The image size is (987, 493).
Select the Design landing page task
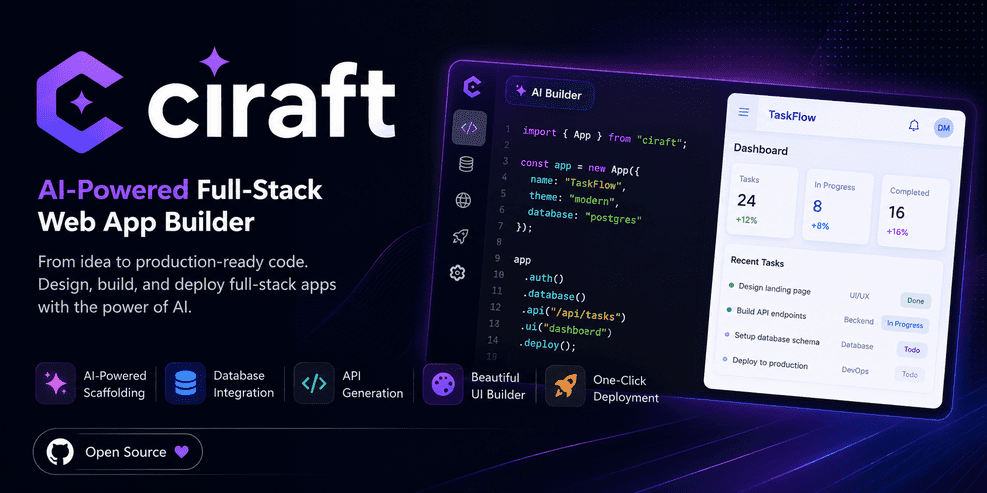(774, 289)
